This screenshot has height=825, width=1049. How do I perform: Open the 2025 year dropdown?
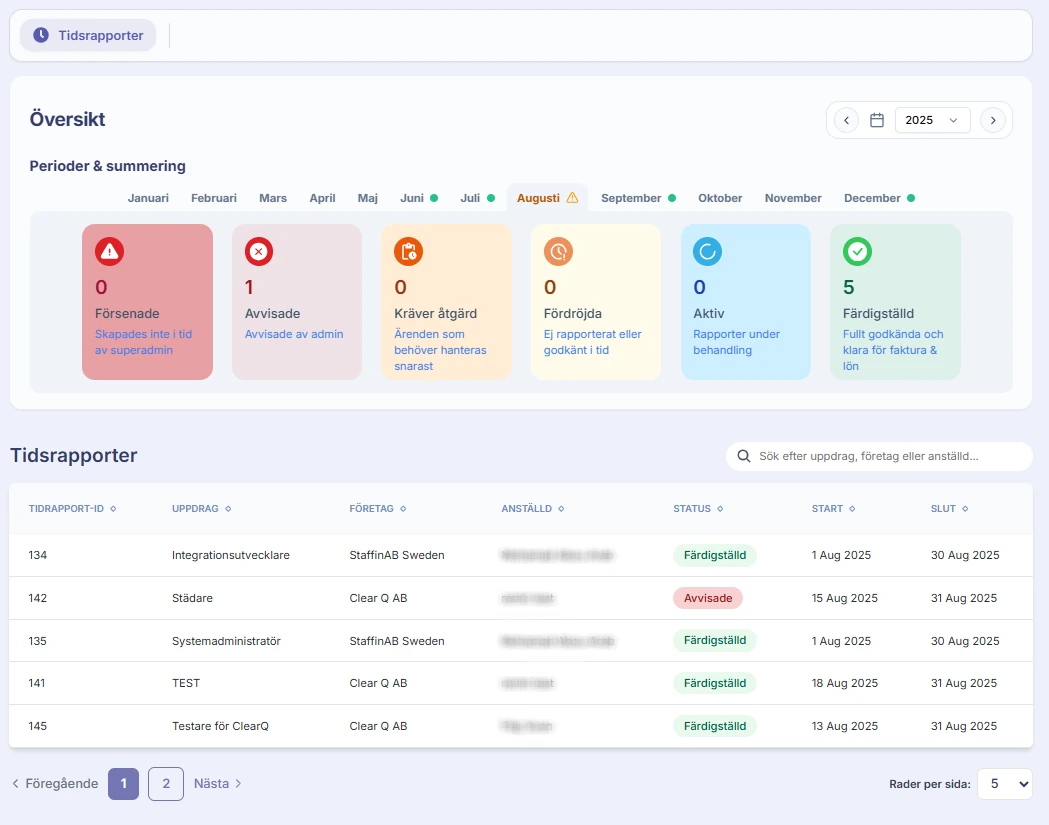pos(933,120)
